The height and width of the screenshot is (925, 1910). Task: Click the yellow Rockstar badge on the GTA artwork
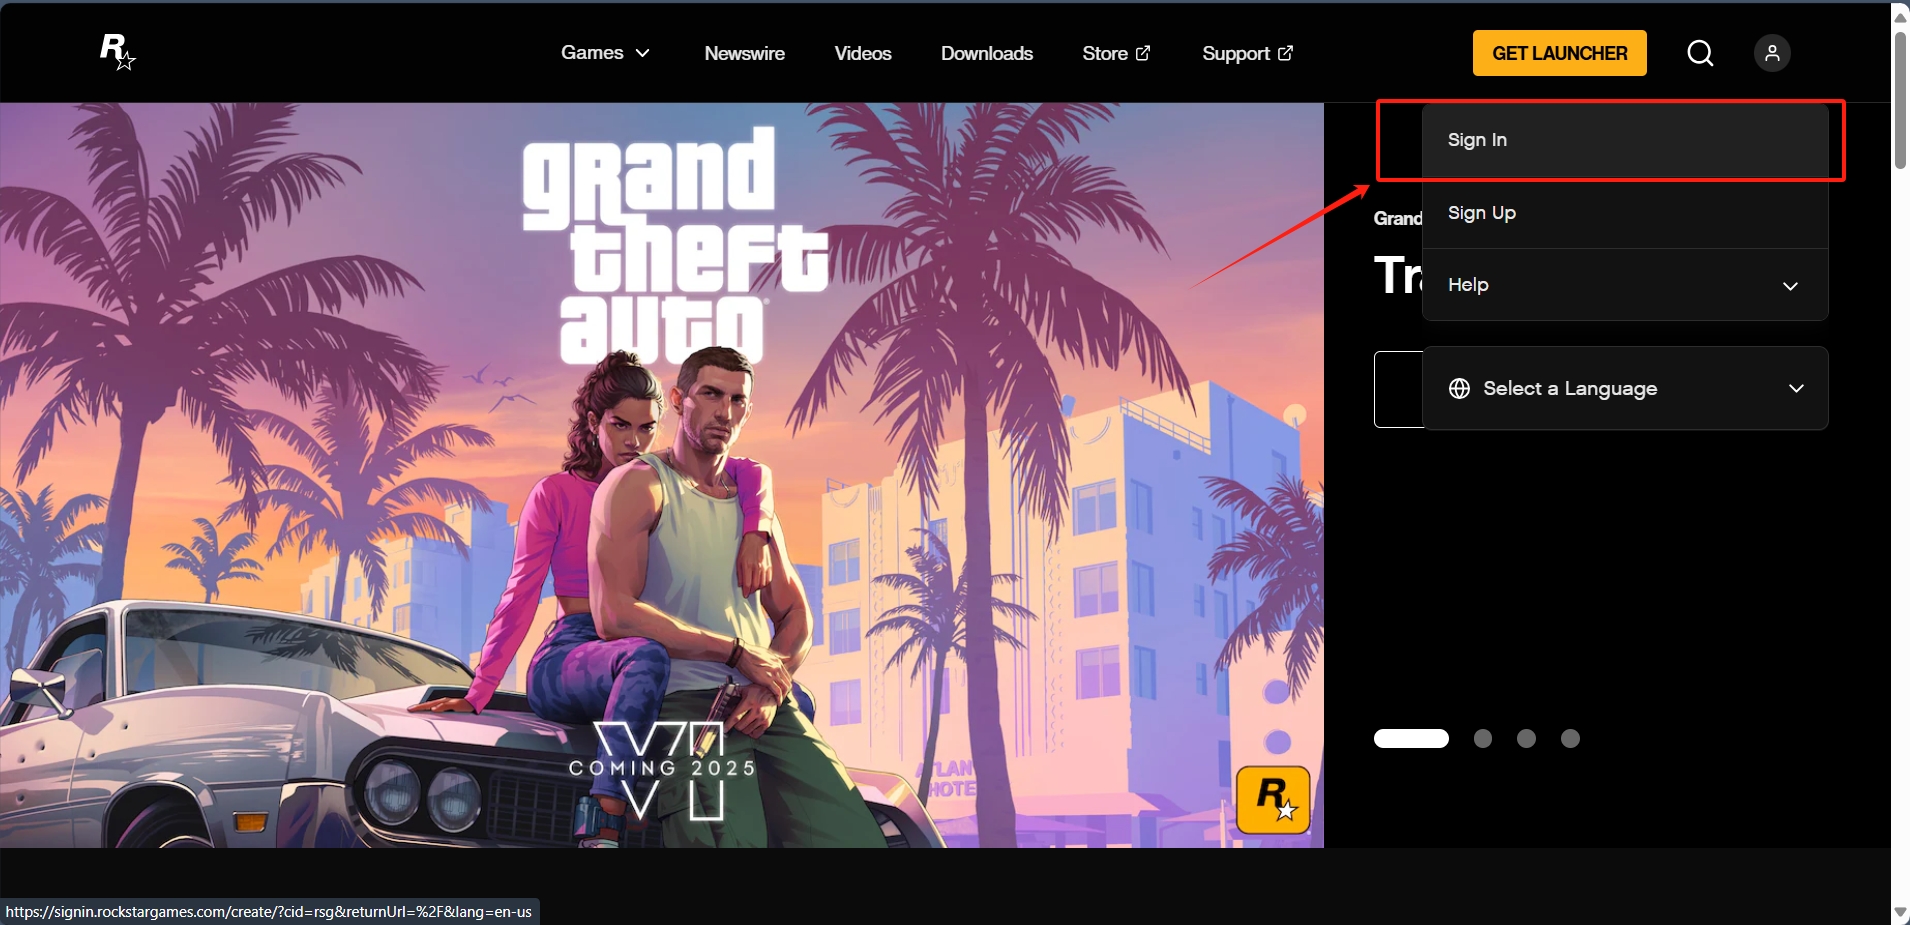[1273, 799]
